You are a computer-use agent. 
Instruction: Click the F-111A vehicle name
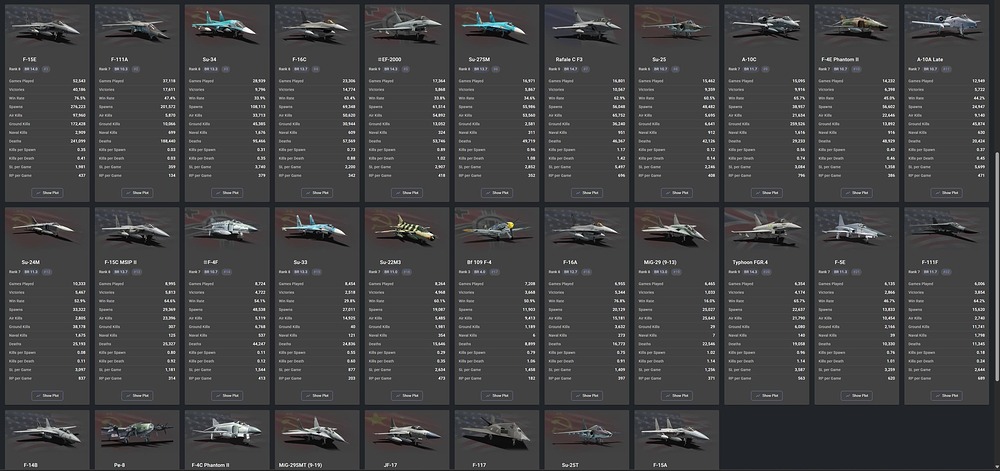[x=119, y=59]
